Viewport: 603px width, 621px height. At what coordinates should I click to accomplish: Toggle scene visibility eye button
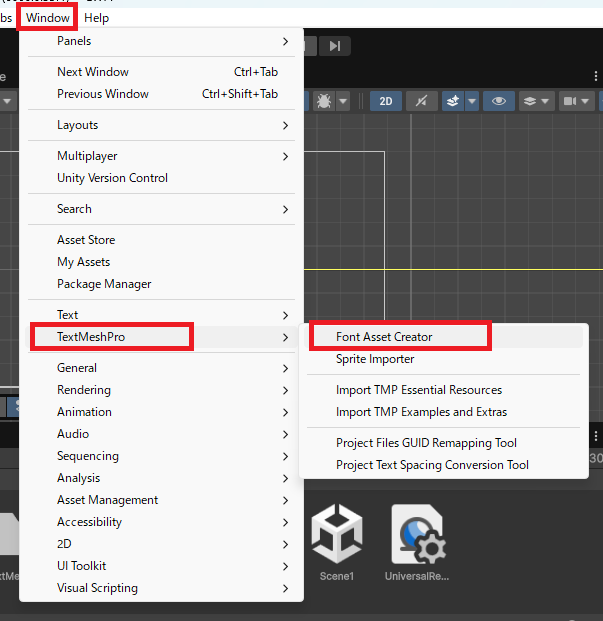tap(498, 101)
